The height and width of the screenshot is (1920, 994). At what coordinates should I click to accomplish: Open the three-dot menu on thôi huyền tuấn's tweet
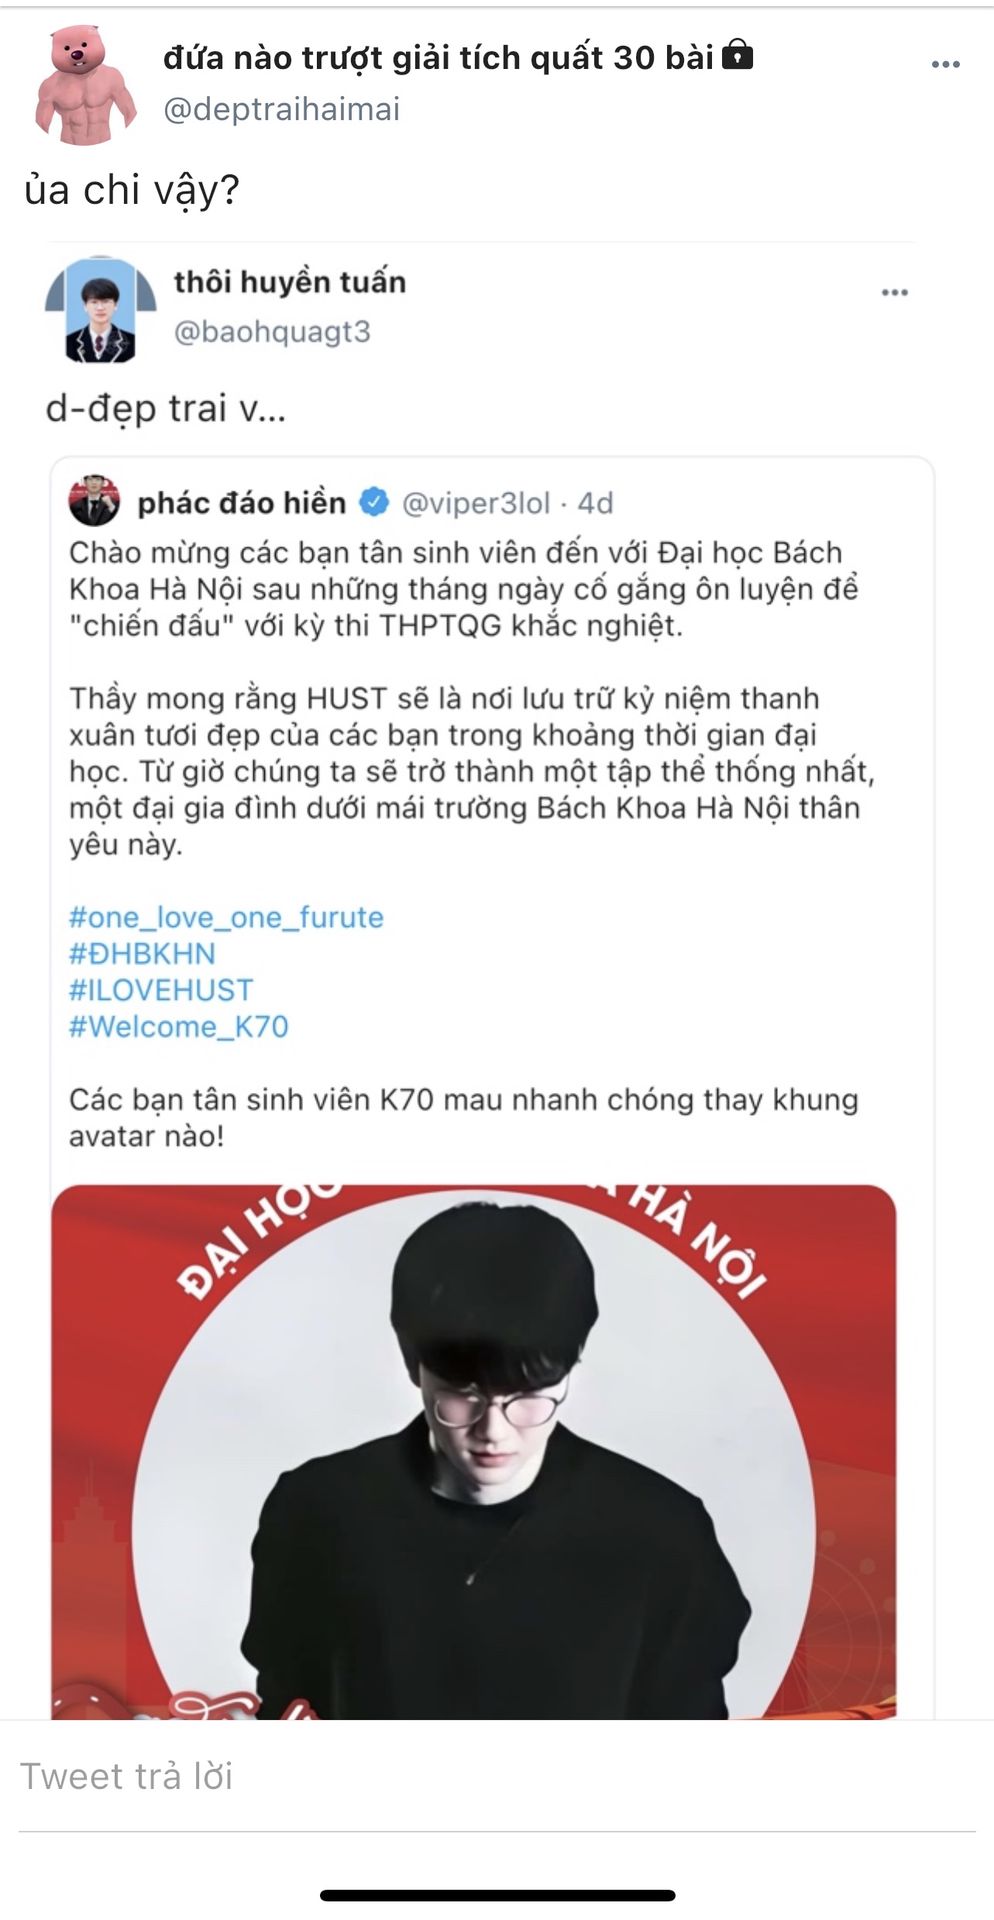[894, 293]
